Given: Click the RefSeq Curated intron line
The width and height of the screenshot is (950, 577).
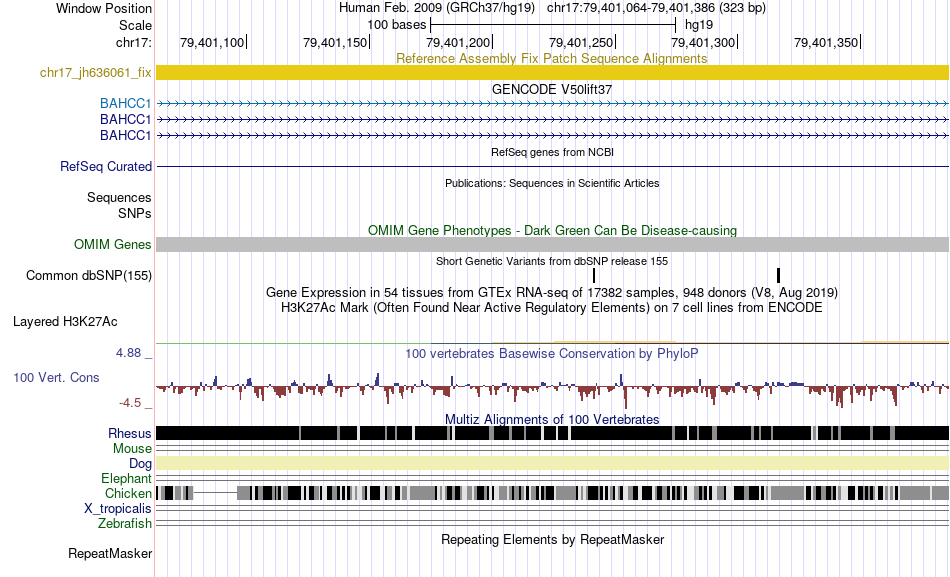Looking at the screenshot, I should pyautogui.click(x=552, y=167).
